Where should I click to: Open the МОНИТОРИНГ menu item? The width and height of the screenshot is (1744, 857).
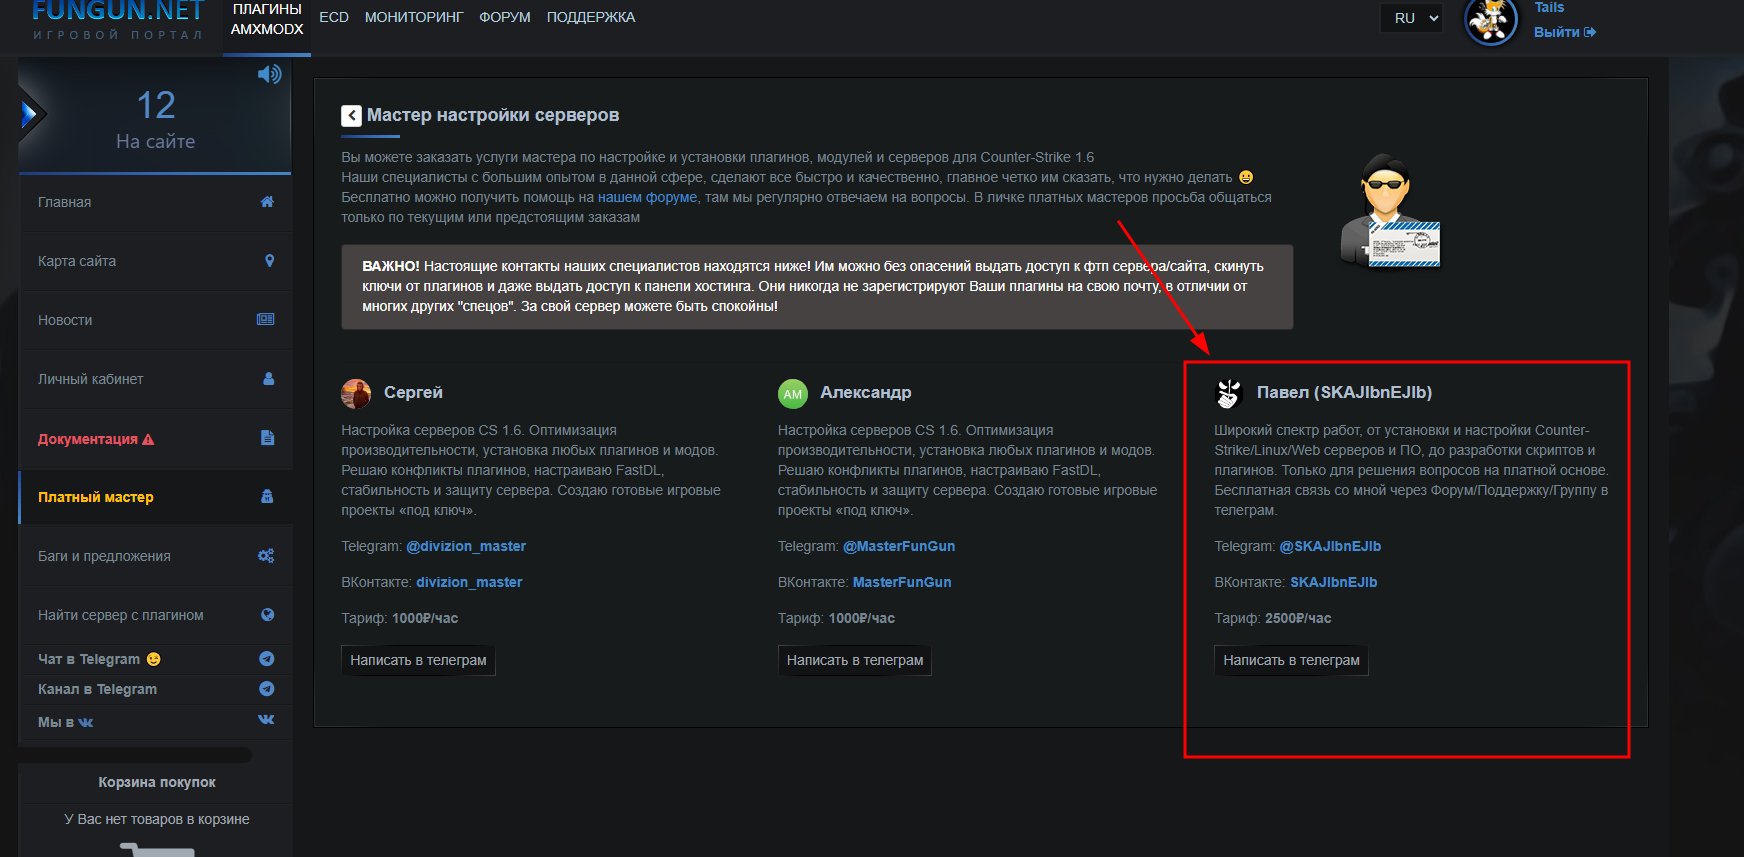tap(414, 17)
